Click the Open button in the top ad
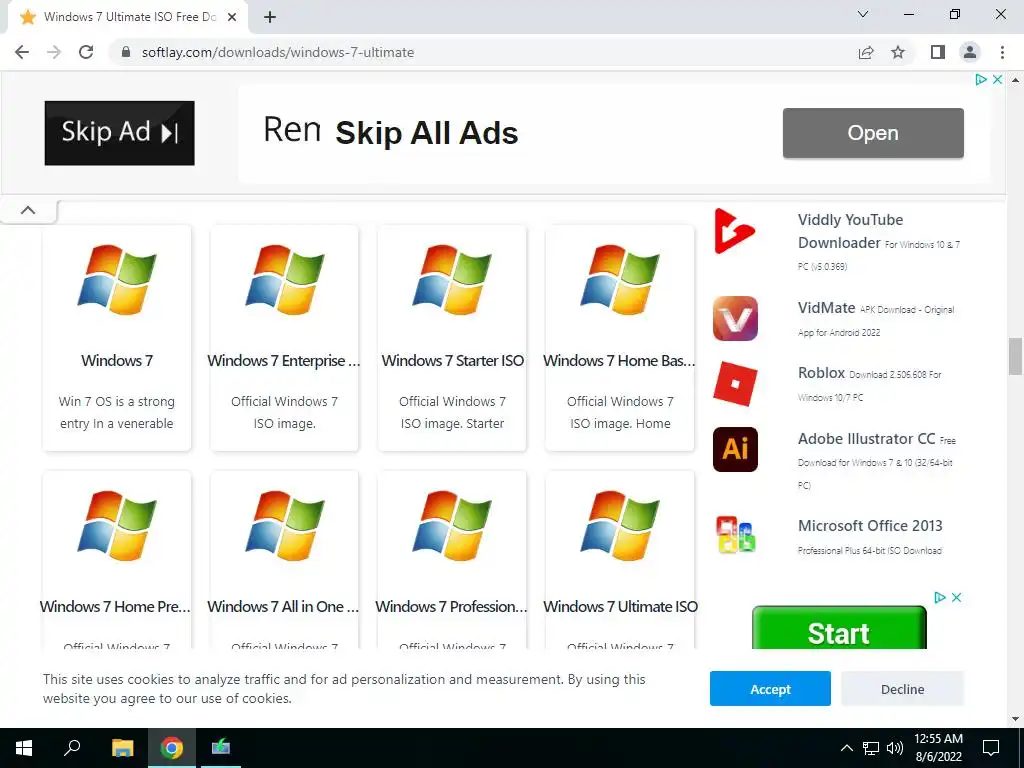 click(873, 133)
